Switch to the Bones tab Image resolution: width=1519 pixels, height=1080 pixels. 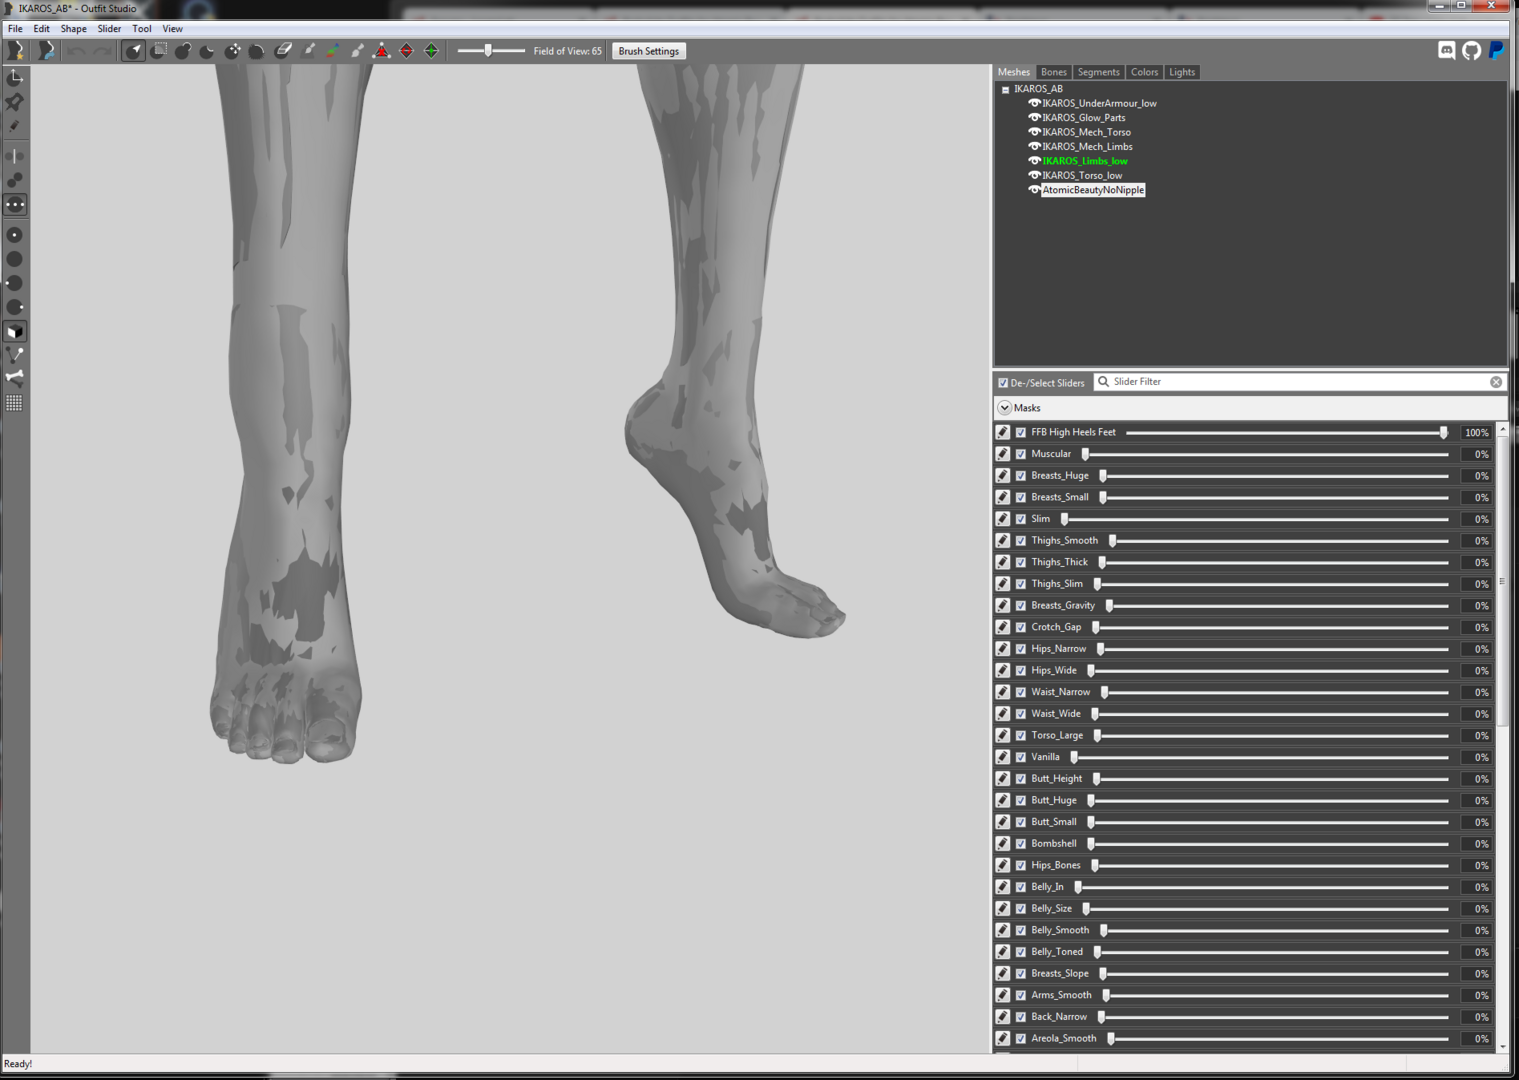1053,72
